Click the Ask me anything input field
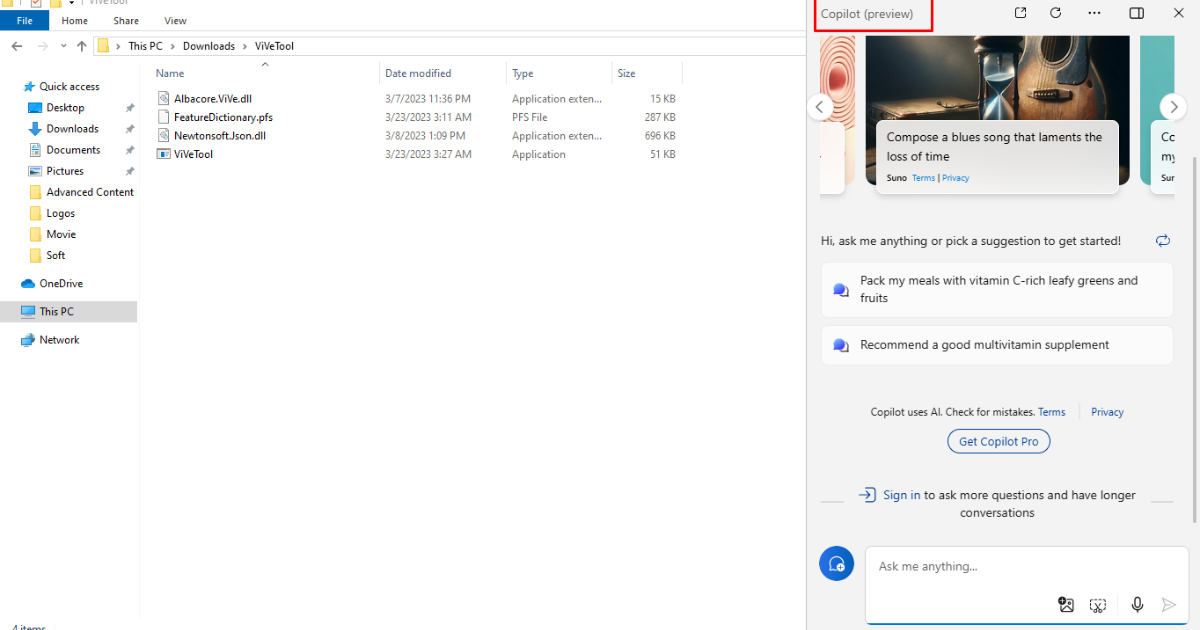The height and width of the screenshot is (630, 1200). pyautogui.click(x=1026, y=566)
